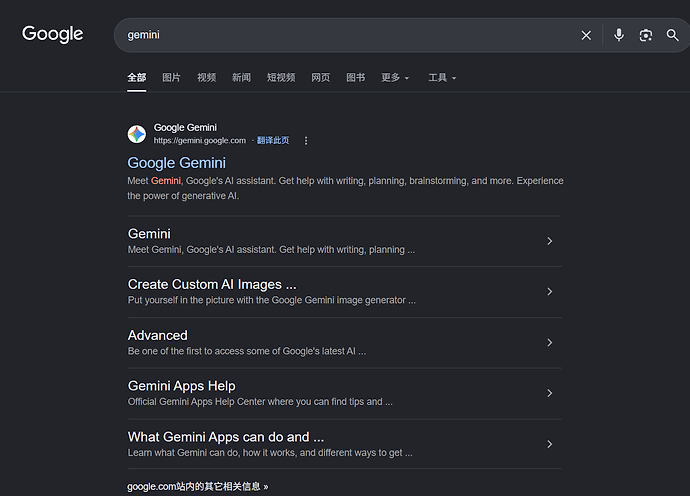
Task: Open What Gemini Apps can do sitelink
Action: [x=226, y=437]
